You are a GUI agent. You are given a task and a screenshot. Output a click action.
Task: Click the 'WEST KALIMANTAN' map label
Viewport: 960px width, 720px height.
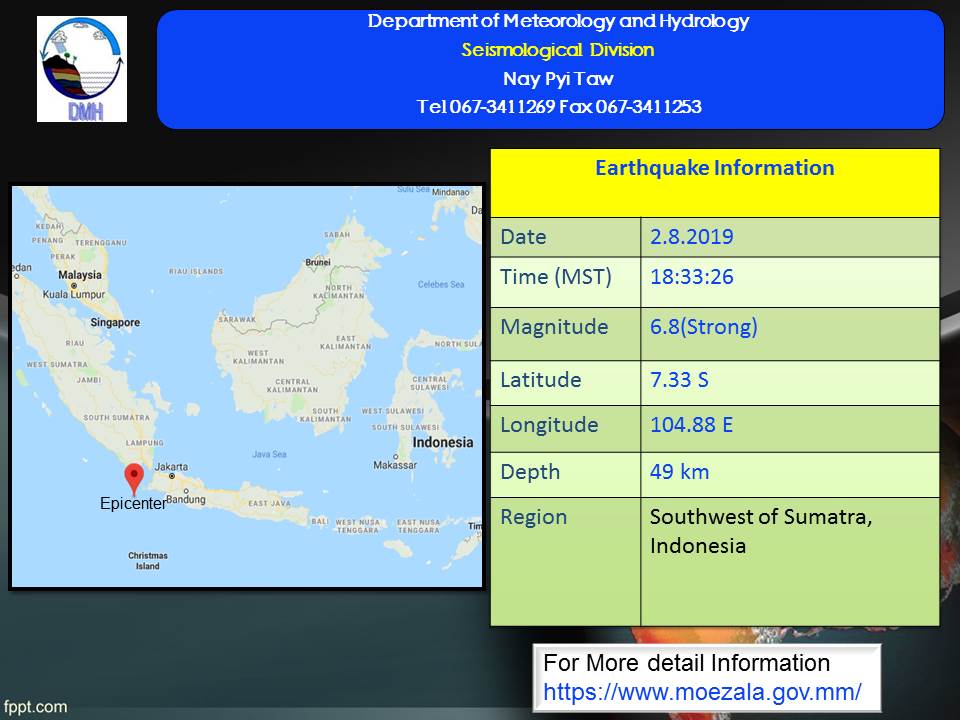258,357
